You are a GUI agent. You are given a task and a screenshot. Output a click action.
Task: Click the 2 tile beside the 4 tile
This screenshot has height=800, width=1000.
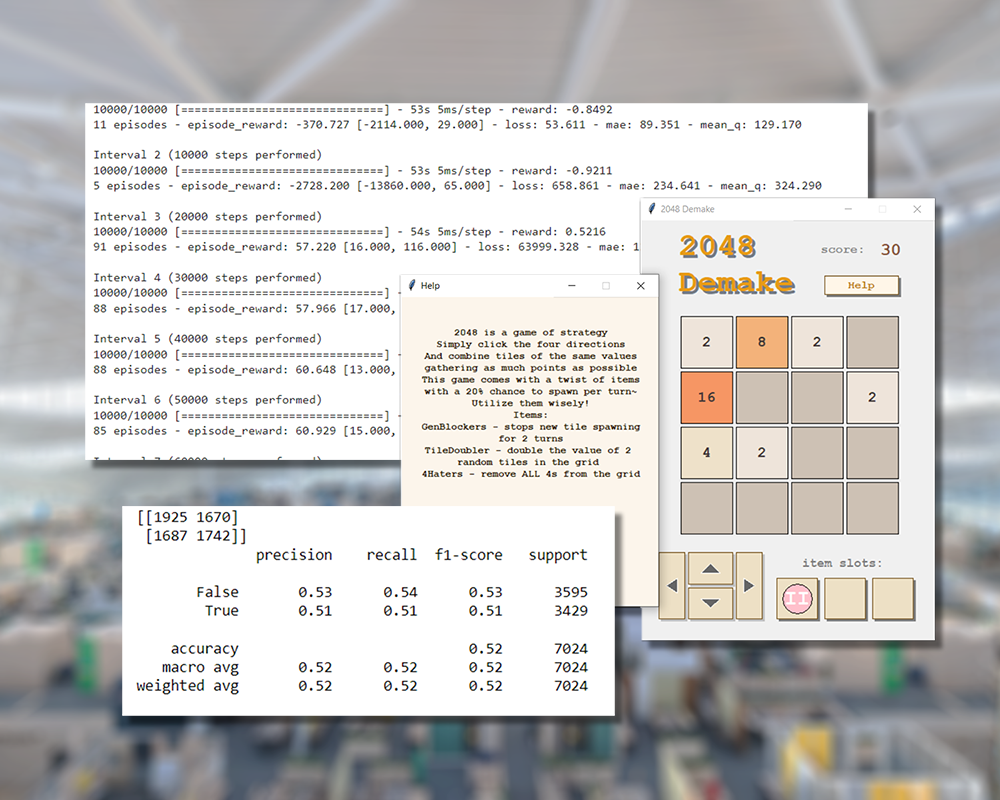click(x=762, y=452)
